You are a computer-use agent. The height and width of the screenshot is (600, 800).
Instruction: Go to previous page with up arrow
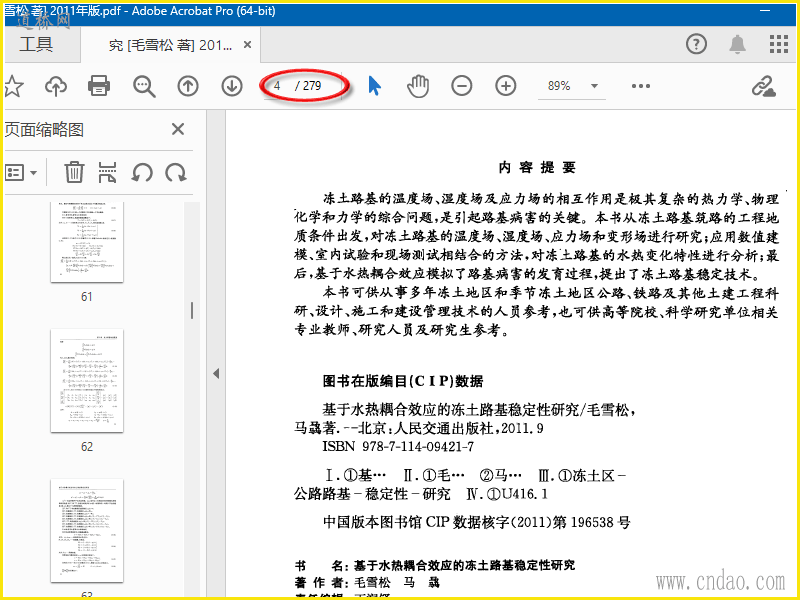pos(188,86)
